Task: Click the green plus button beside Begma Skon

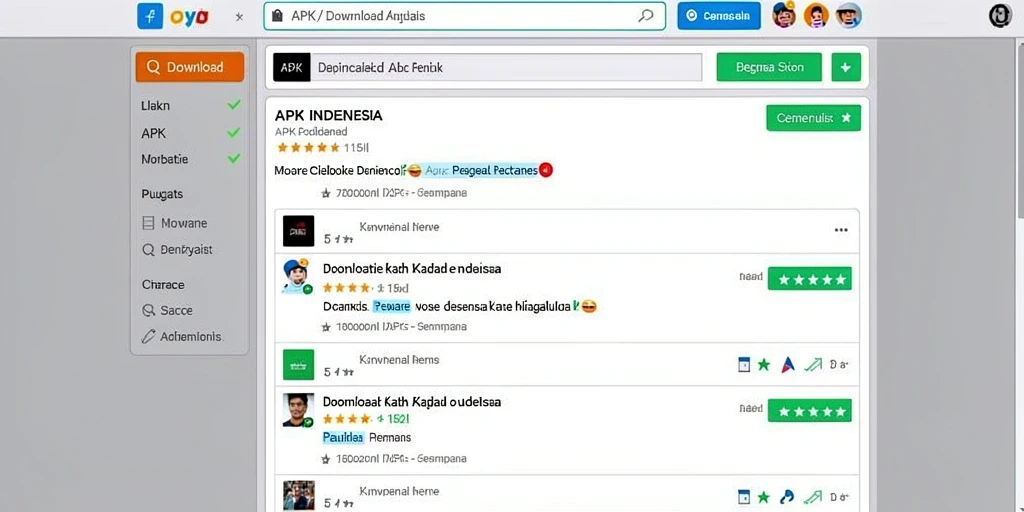Action: (846, 67)
